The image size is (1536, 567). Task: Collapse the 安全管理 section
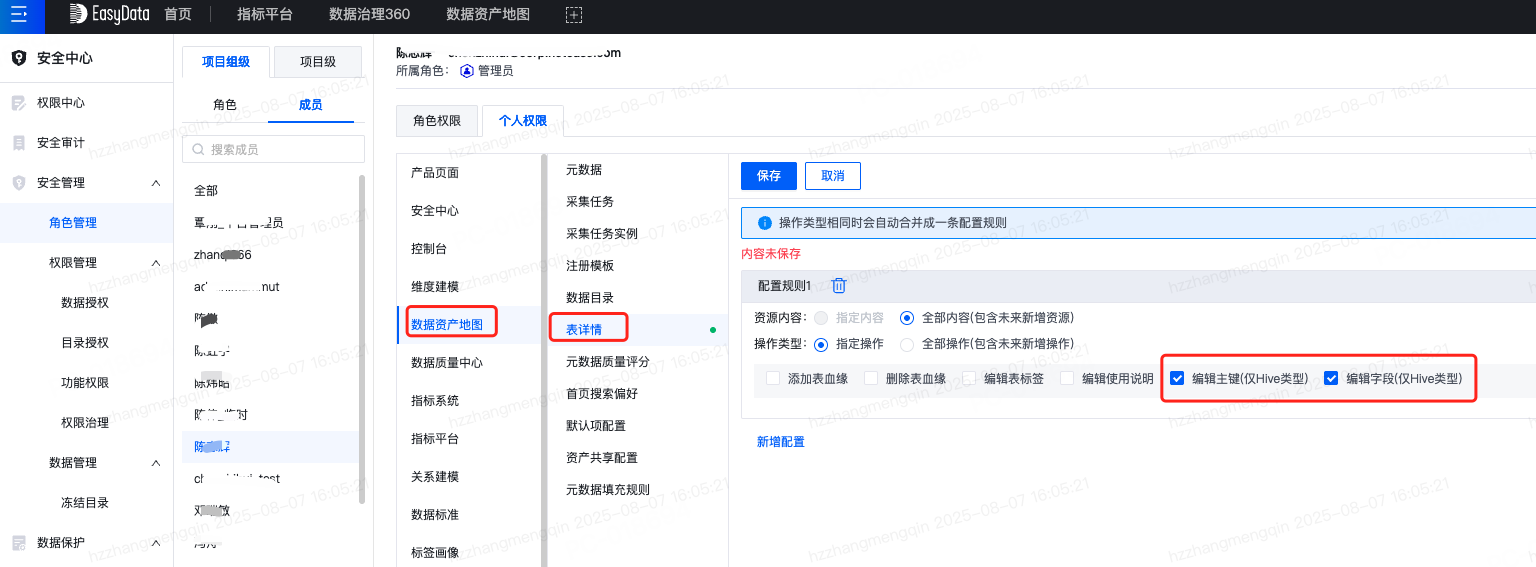(x=155, y=183)
